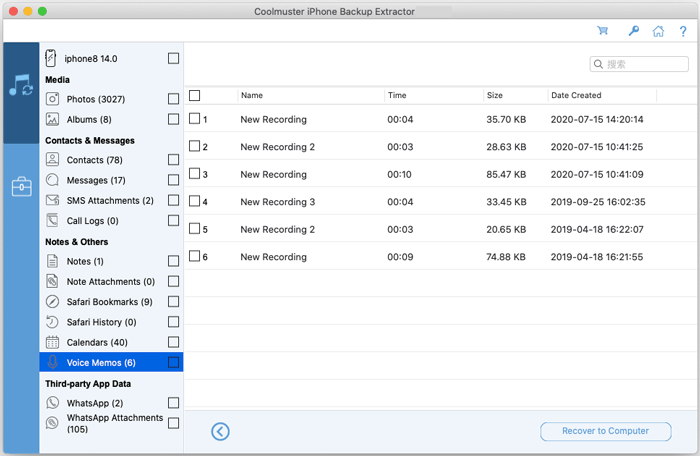Open the Notes (1) category
700x456 pixels.
(85, 261)
